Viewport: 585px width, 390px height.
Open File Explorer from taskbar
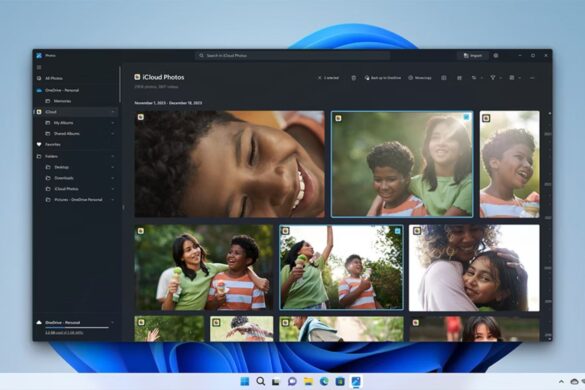click(308, 381)
